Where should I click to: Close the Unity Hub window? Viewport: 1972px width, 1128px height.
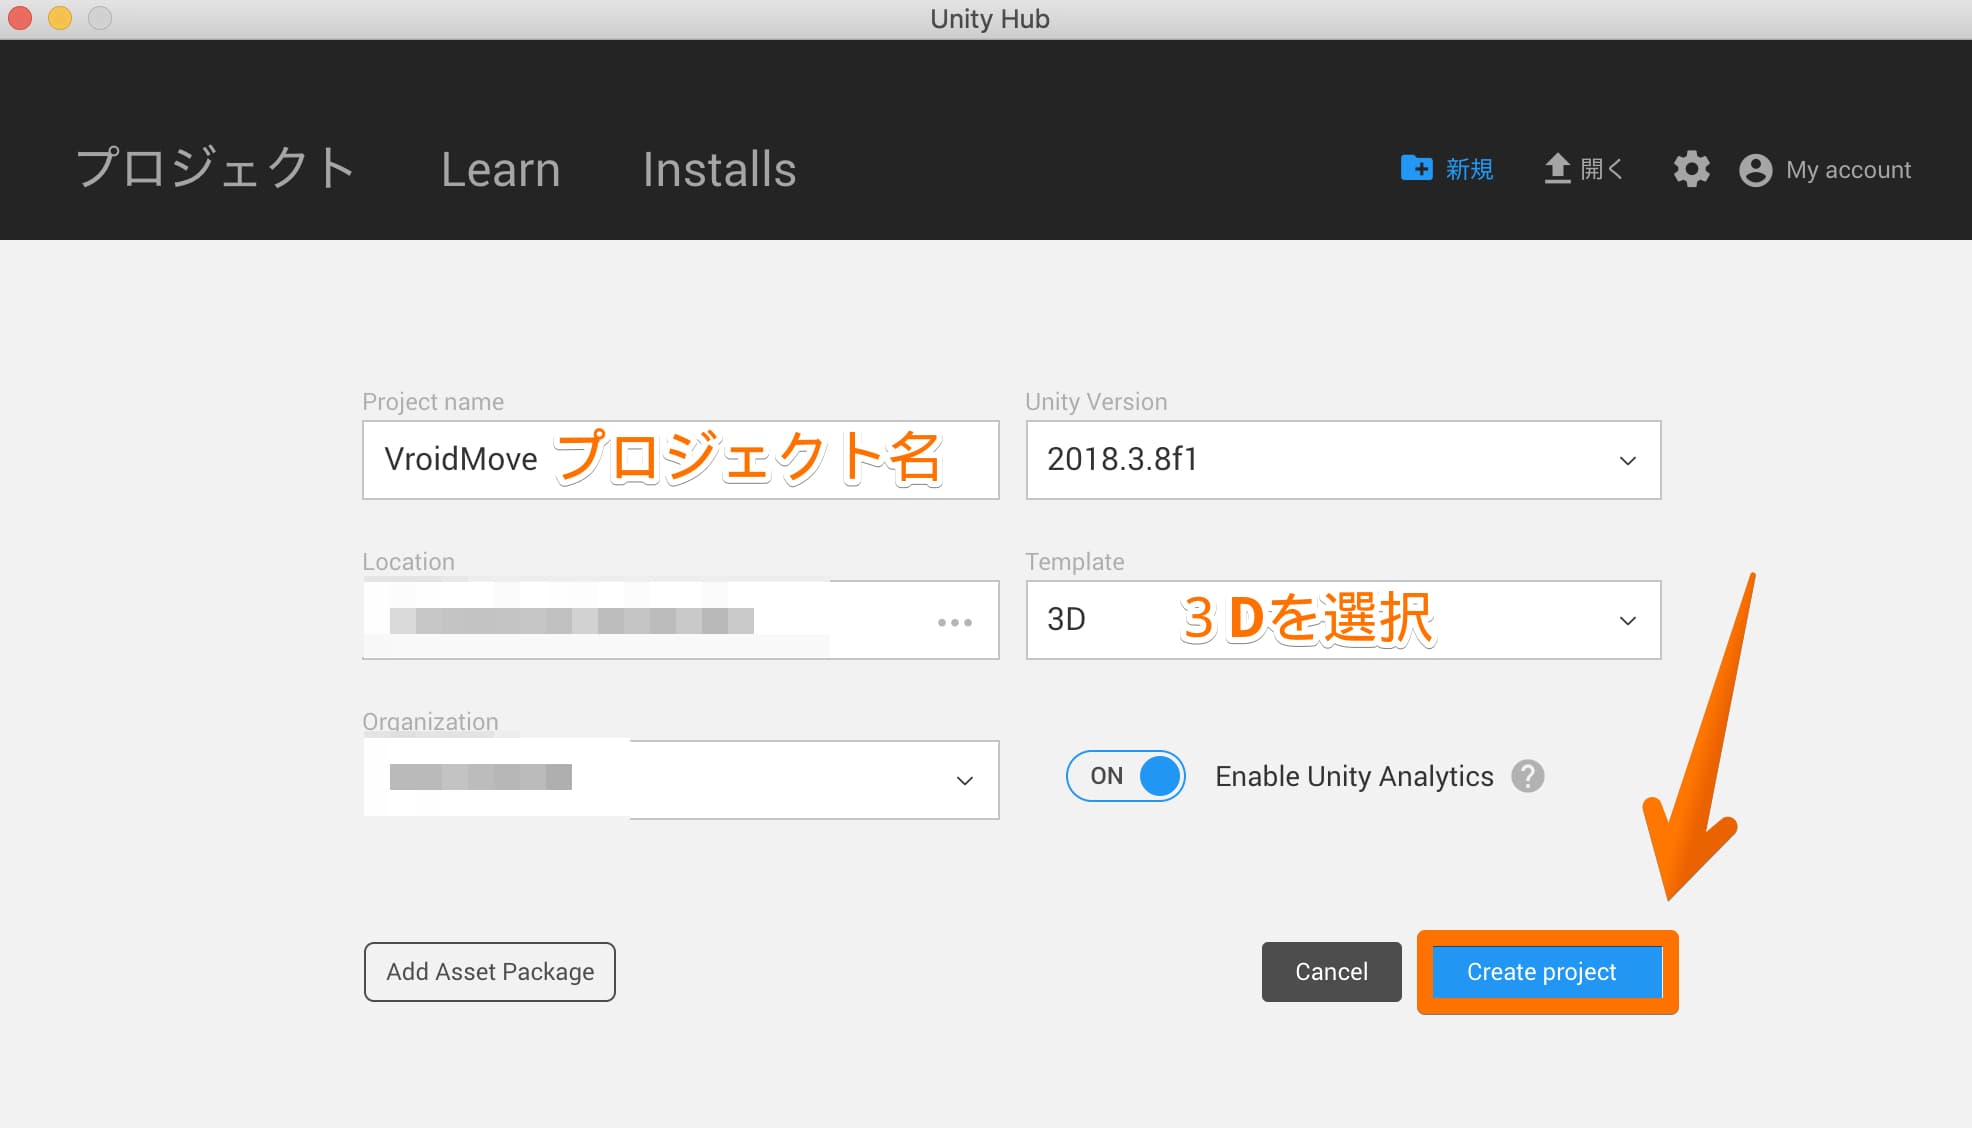coord(19,18)
